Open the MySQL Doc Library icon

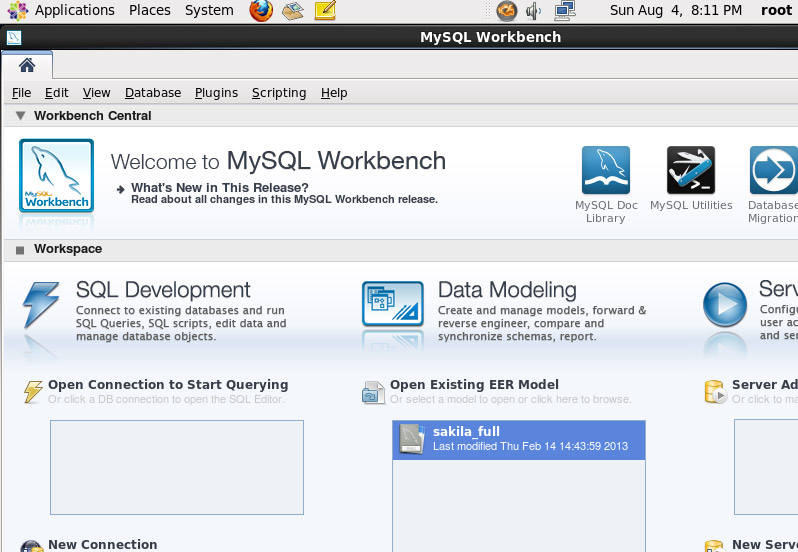606,170
